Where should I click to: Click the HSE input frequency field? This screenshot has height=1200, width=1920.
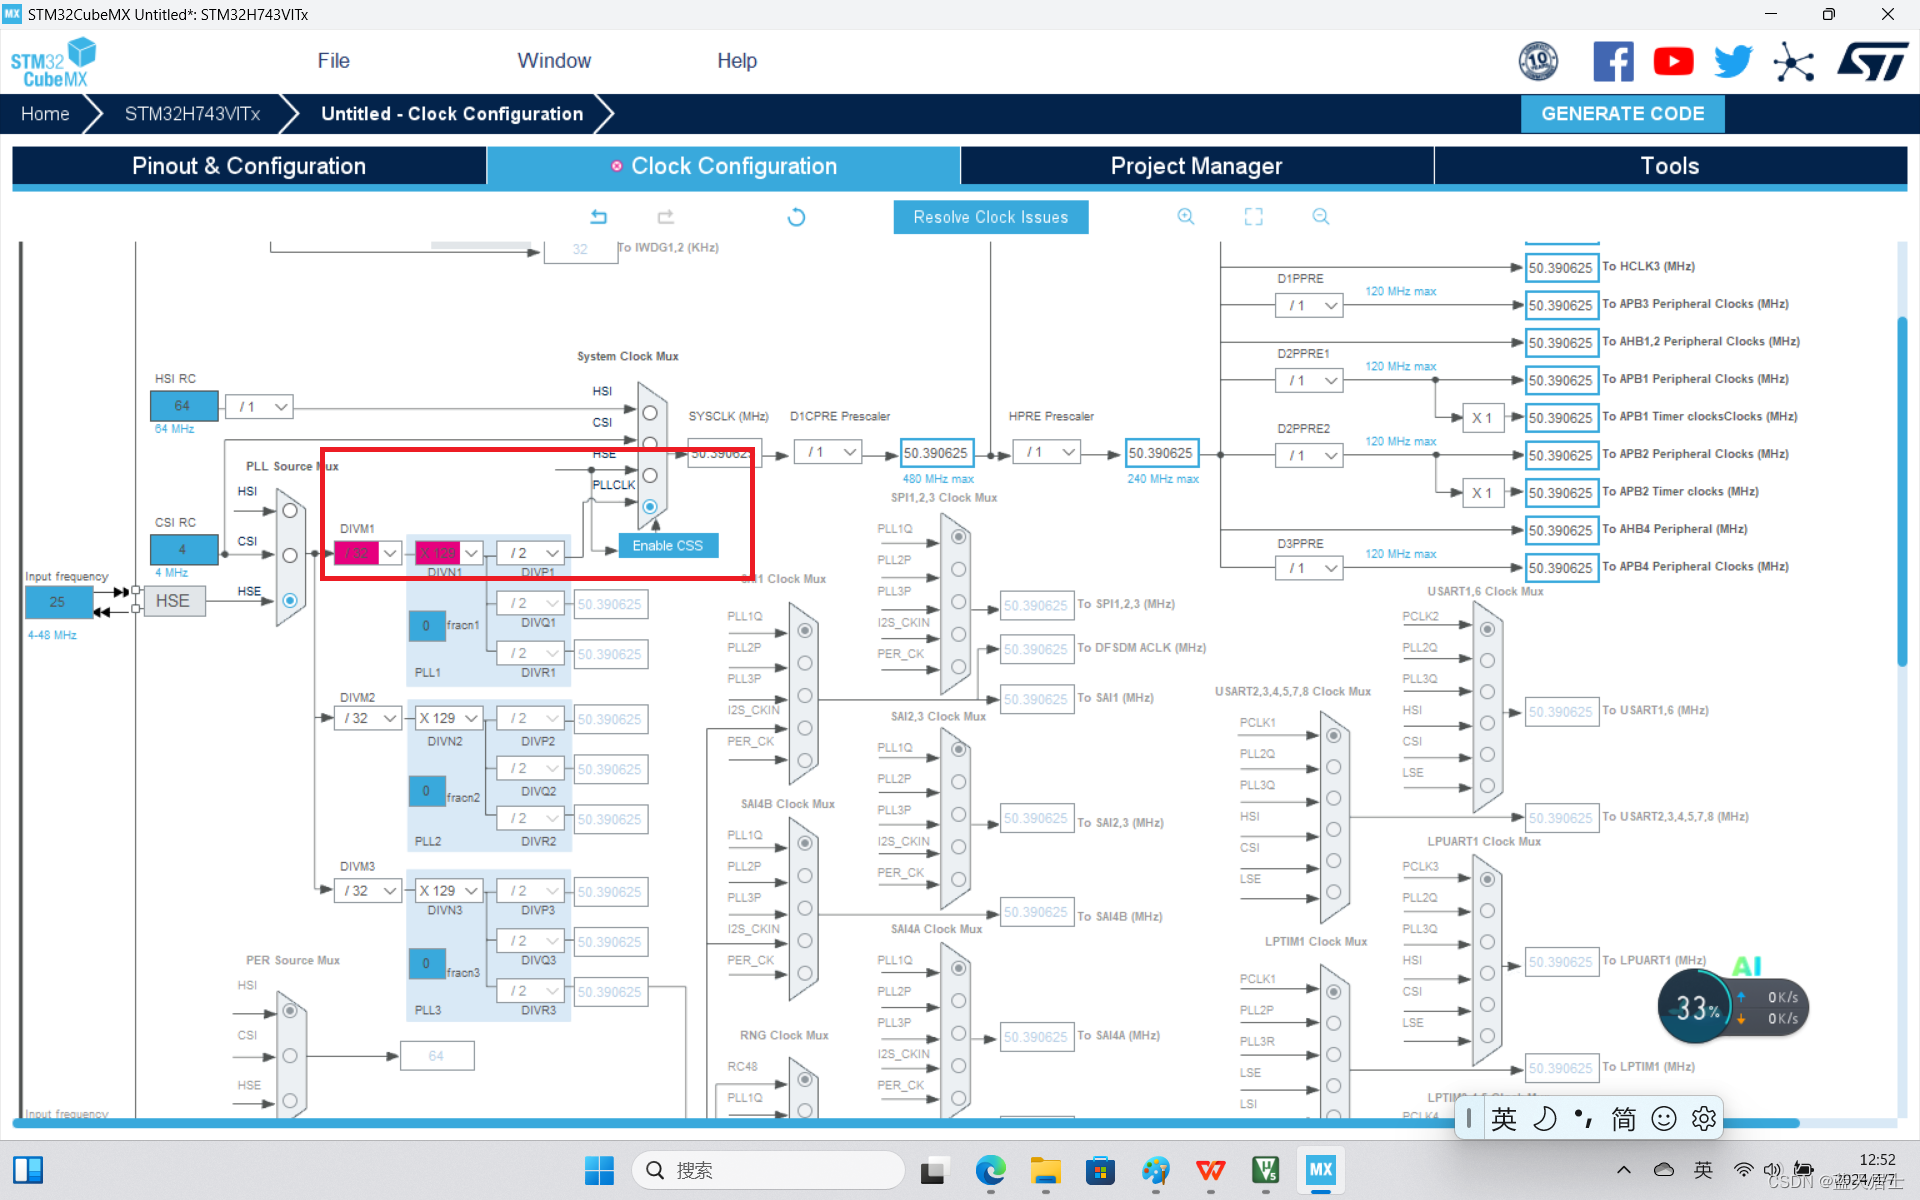58,602
